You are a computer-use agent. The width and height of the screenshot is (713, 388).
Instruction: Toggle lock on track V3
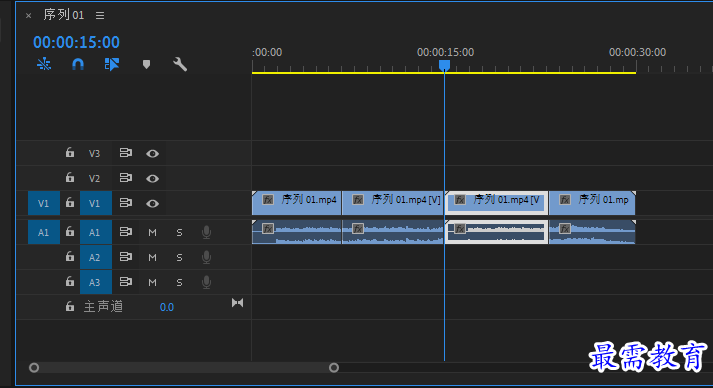pos(70,153)
